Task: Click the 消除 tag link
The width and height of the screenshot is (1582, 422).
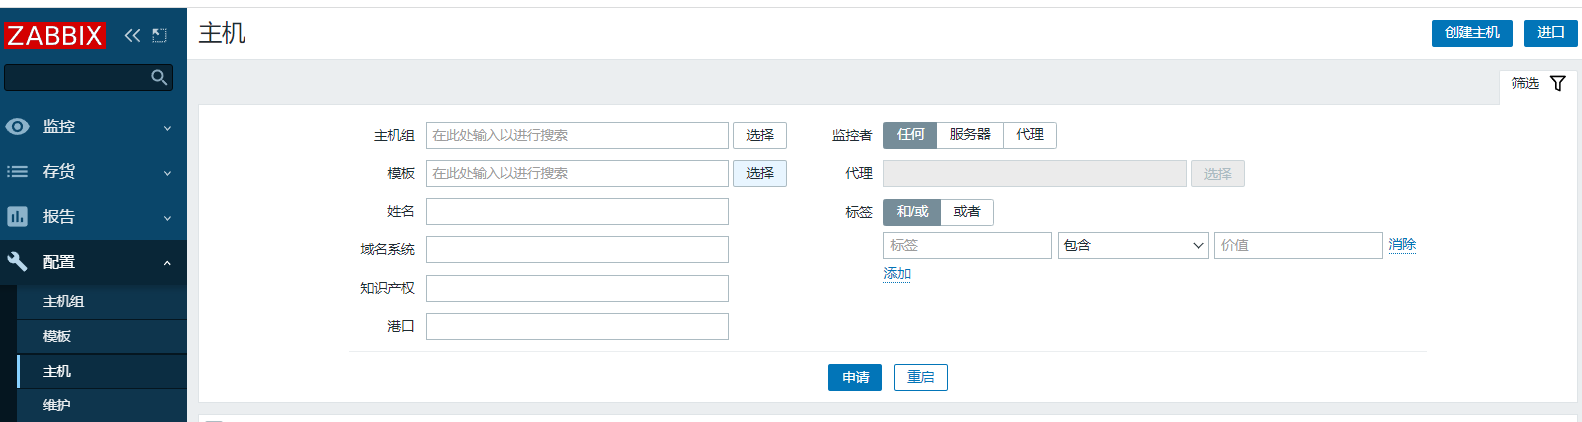Action: click(x=1402, y=244)
